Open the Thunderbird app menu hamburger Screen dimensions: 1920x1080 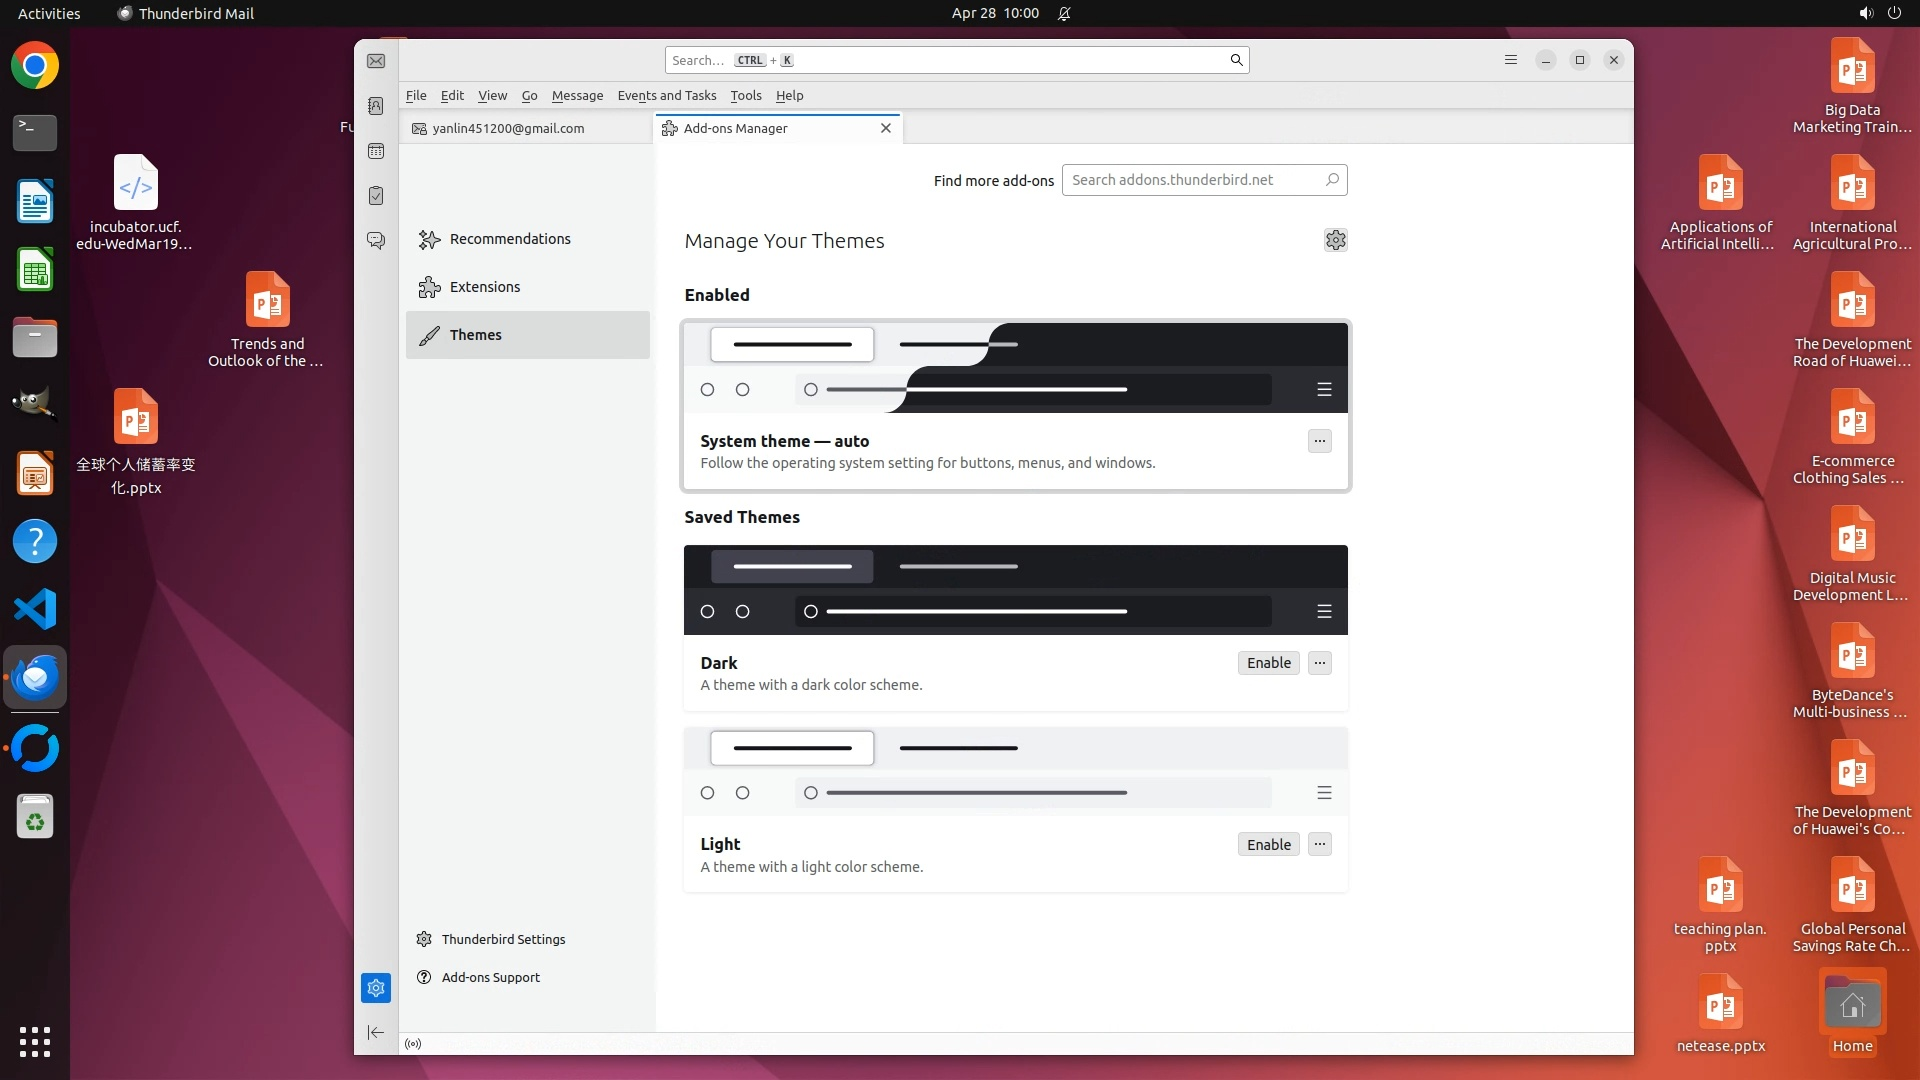(x=1511, y=60)
